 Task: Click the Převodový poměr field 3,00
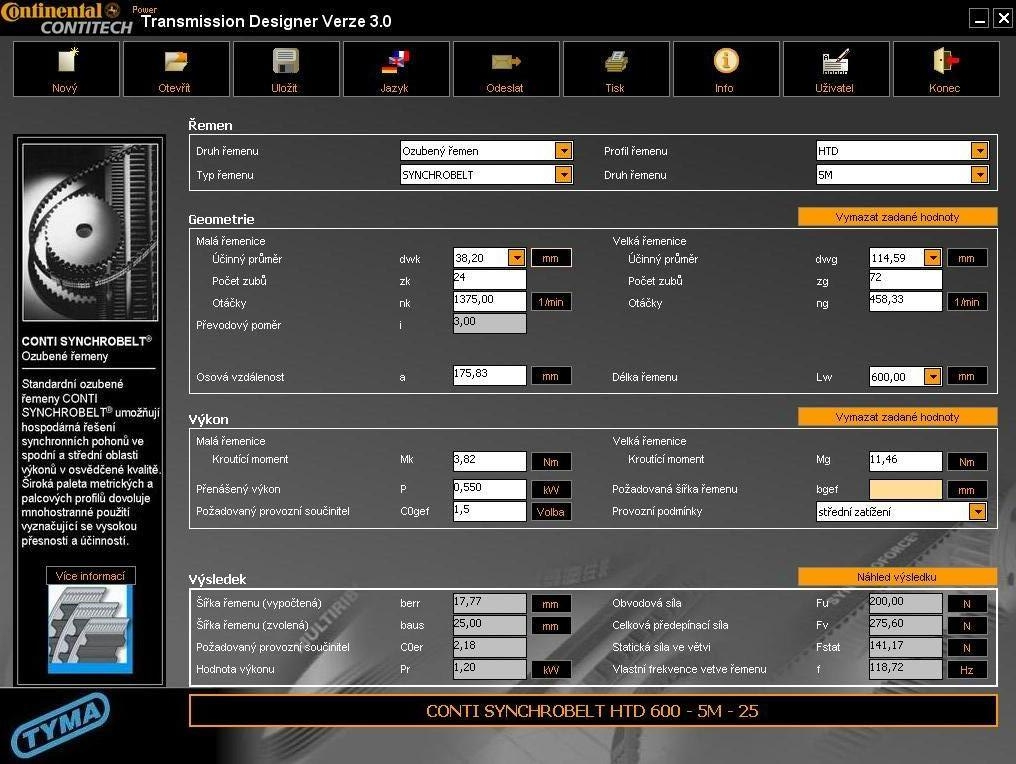(490, 323)
